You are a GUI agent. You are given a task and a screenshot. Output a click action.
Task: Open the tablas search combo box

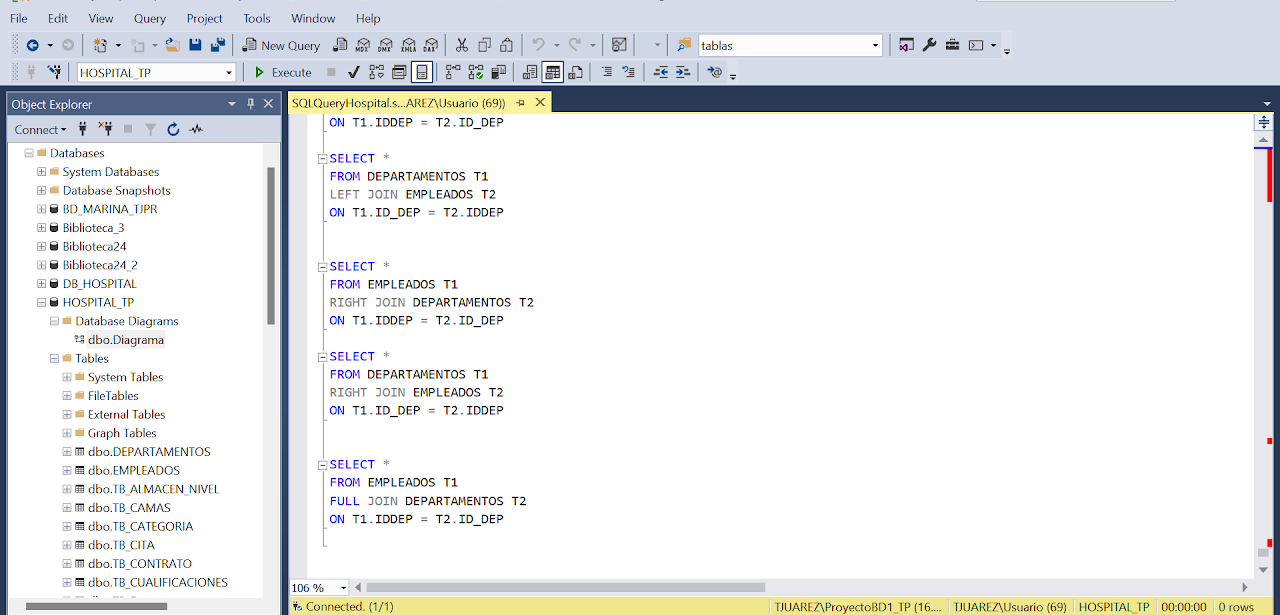[x=790, y=45]
